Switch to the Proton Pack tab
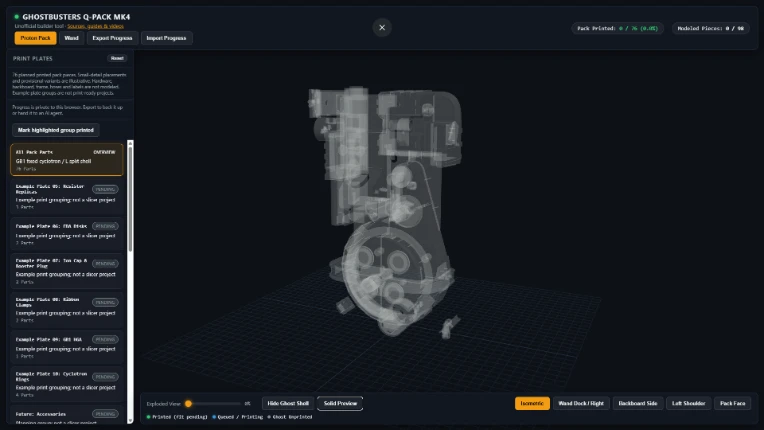The width and height of the screenshot is (764, 430). point(35,38)
